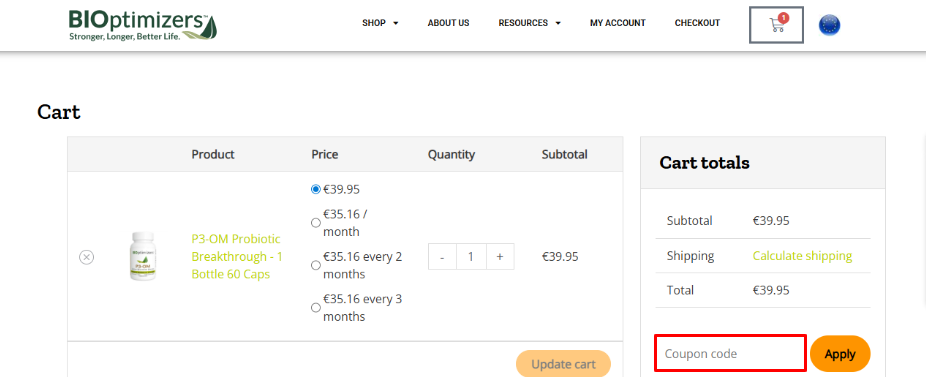Click the Price column header
Viewport: 926px width, 377px height.
(x=325, y=154)
